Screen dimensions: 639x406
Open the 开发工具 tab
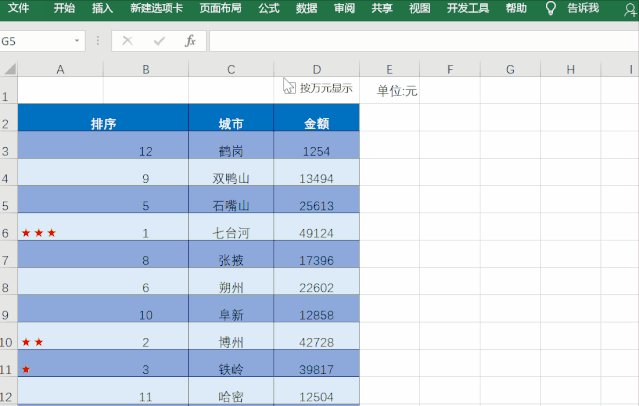pos(468,8)
